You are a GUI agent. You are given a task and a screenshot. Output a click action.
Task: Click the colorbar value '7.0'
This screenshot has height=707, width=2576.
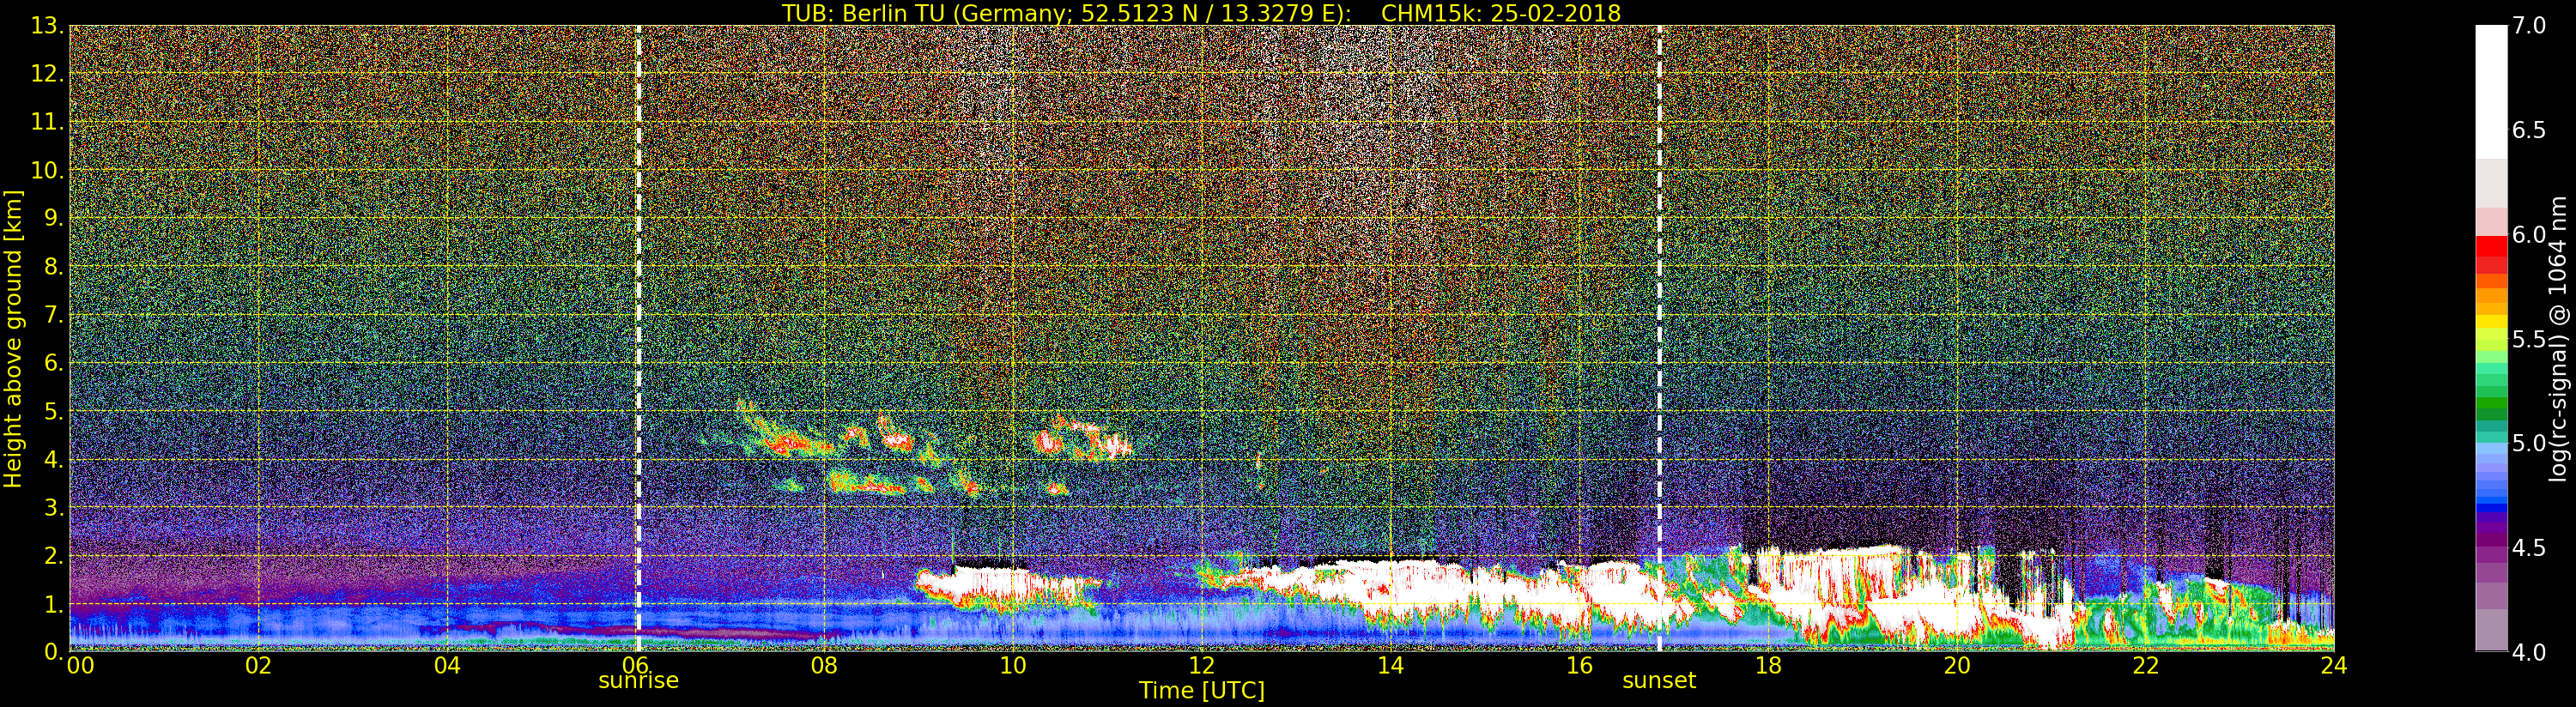(2529, 26)
